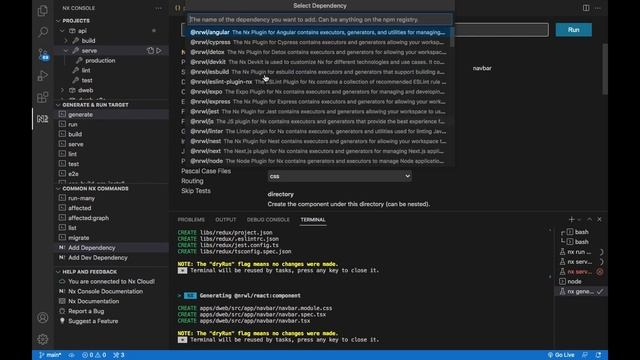Select the run-many command
The width and height of the screenshot is (640, 360).
click(x=82, y=198)
